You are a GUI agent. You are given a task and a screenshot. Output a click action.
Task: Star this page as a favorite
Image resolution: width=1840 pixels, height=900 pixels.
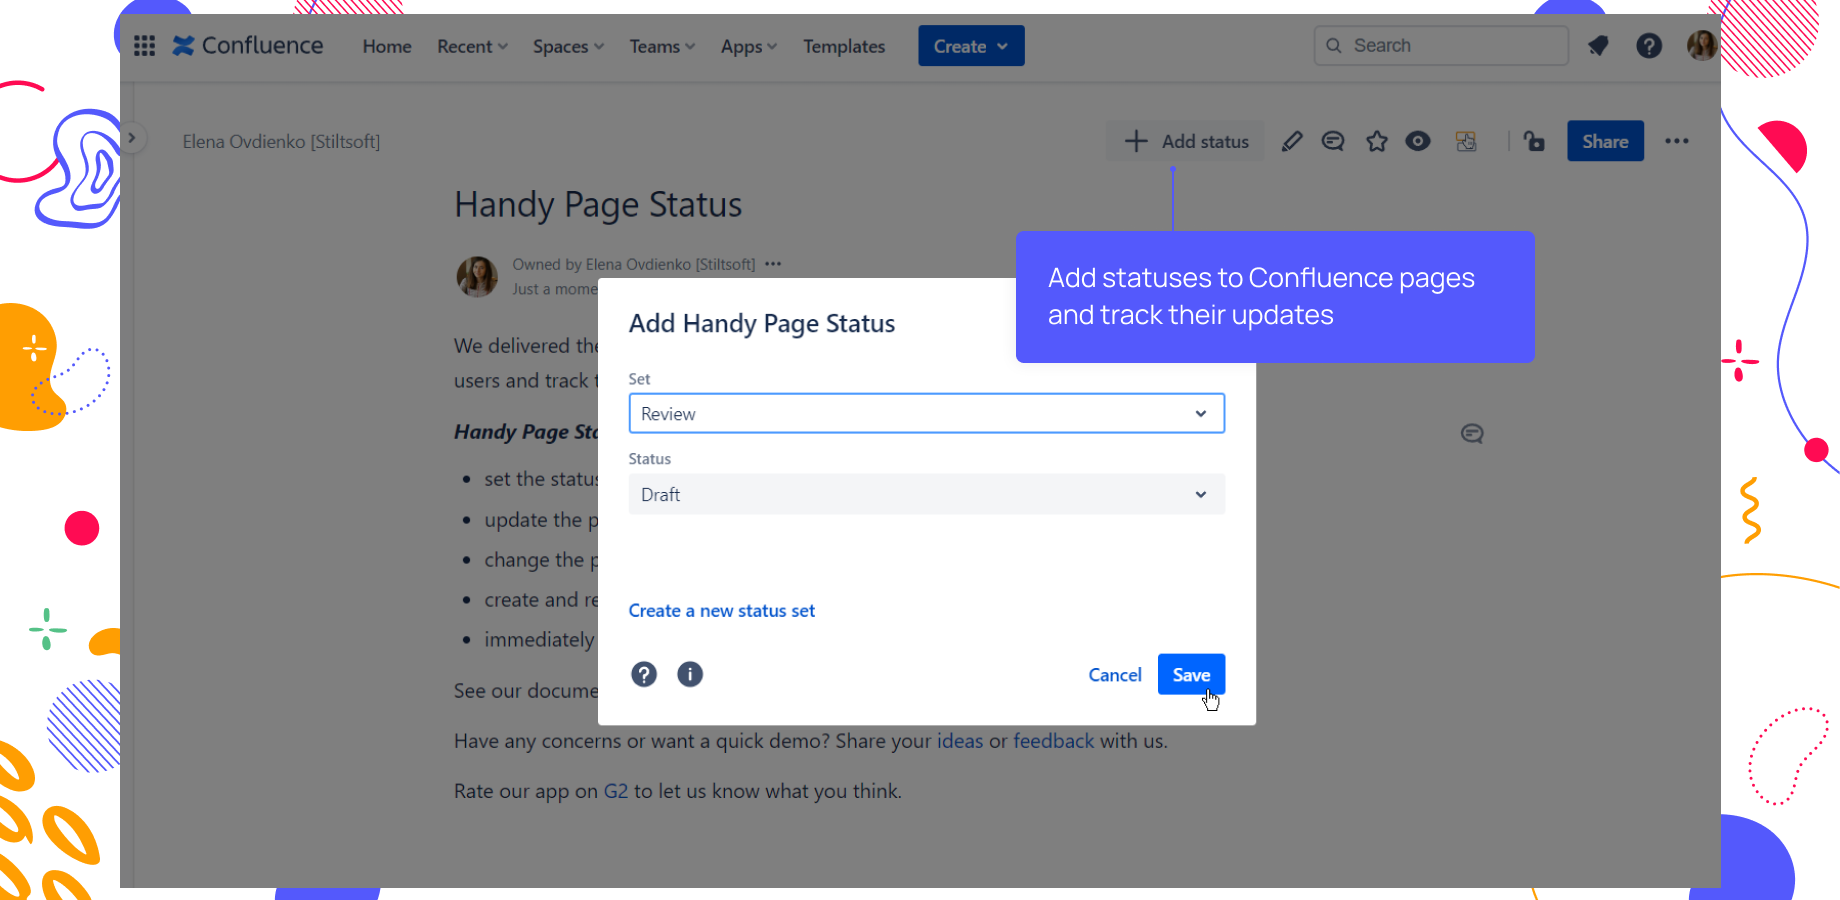point(1377,141)
